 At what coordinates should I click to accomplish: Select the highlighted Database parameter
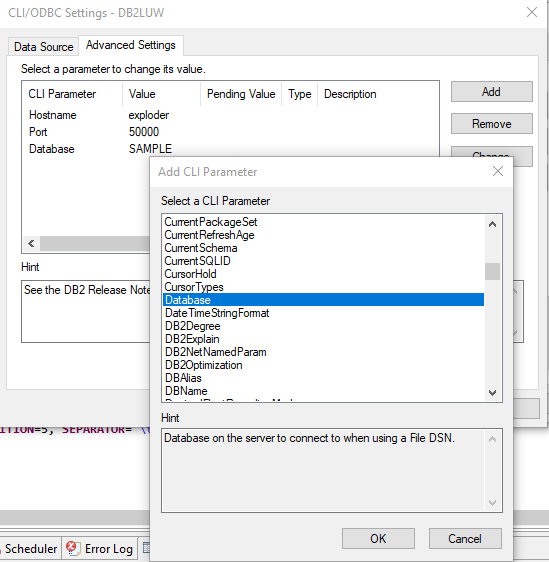click(x=323, y=300)
